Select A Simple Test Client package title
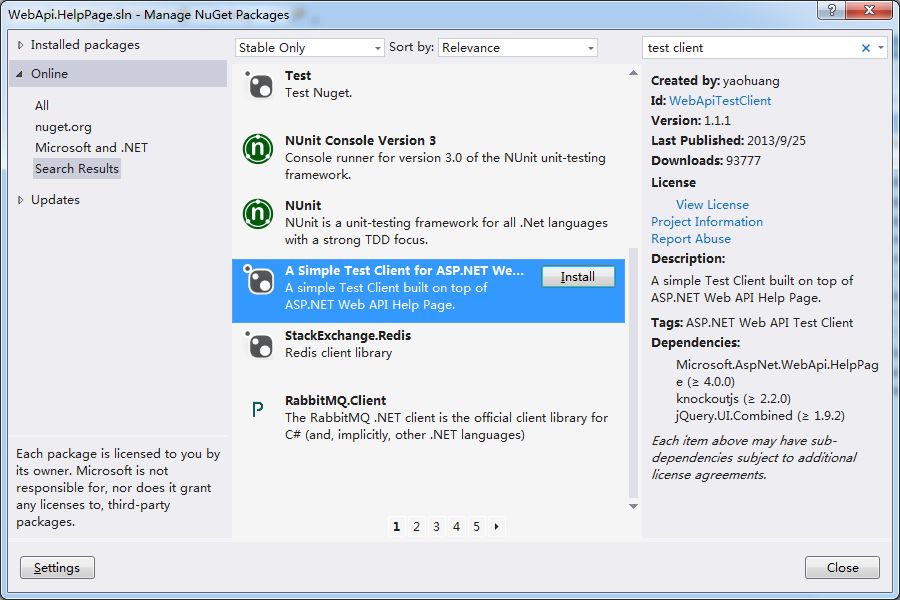 coord(404,270)
